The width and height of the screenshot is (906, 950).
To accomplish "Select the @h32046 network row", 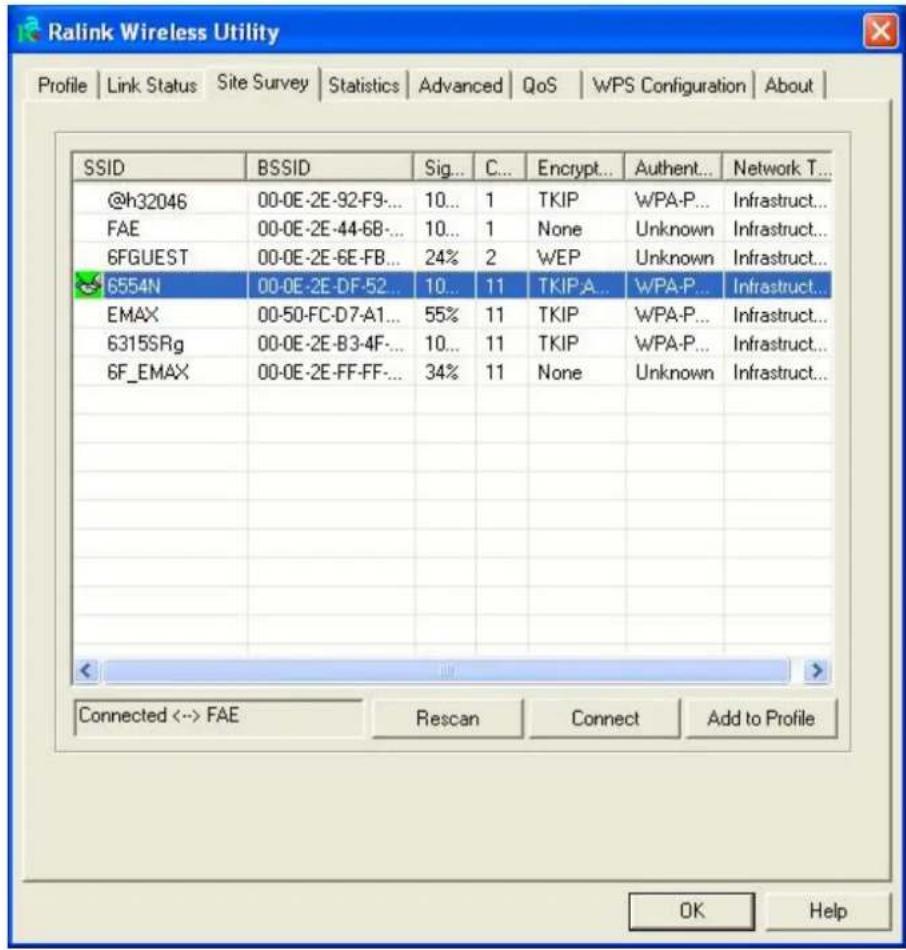I will (452, 200).
